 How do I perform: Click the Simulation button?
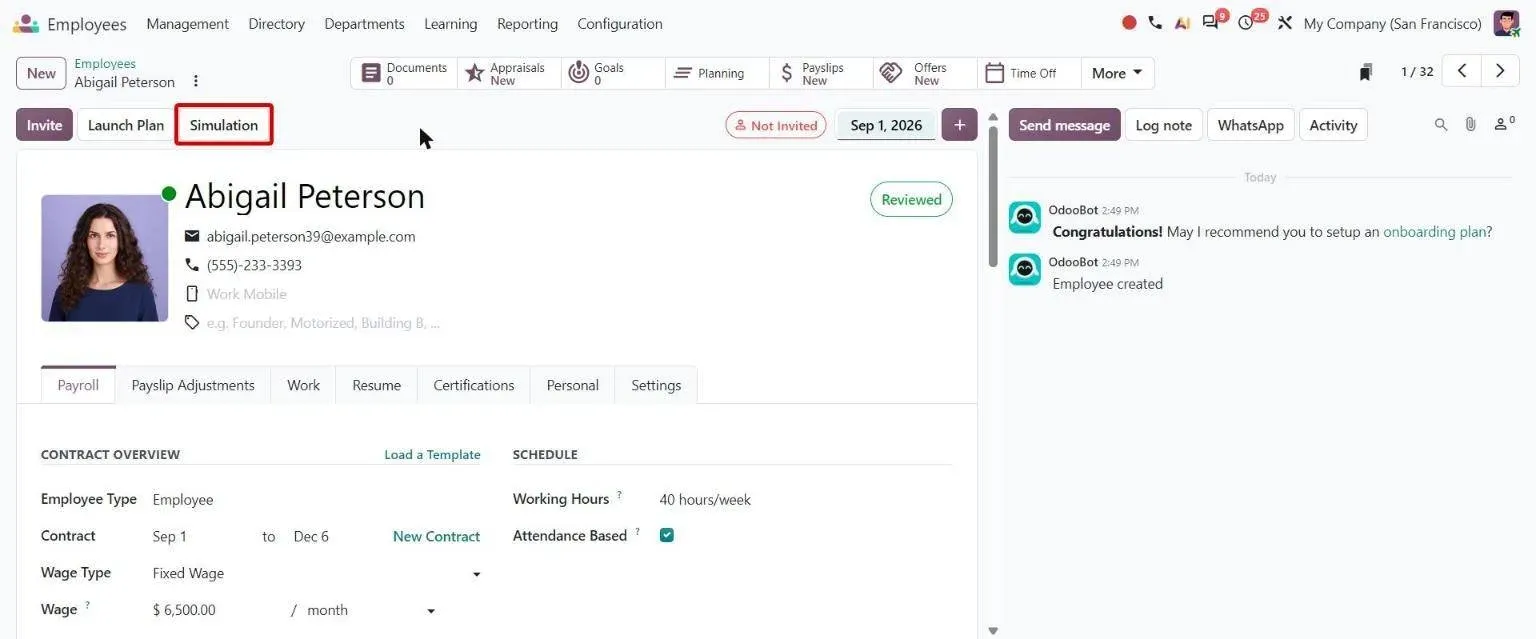[x=224, y=125]
